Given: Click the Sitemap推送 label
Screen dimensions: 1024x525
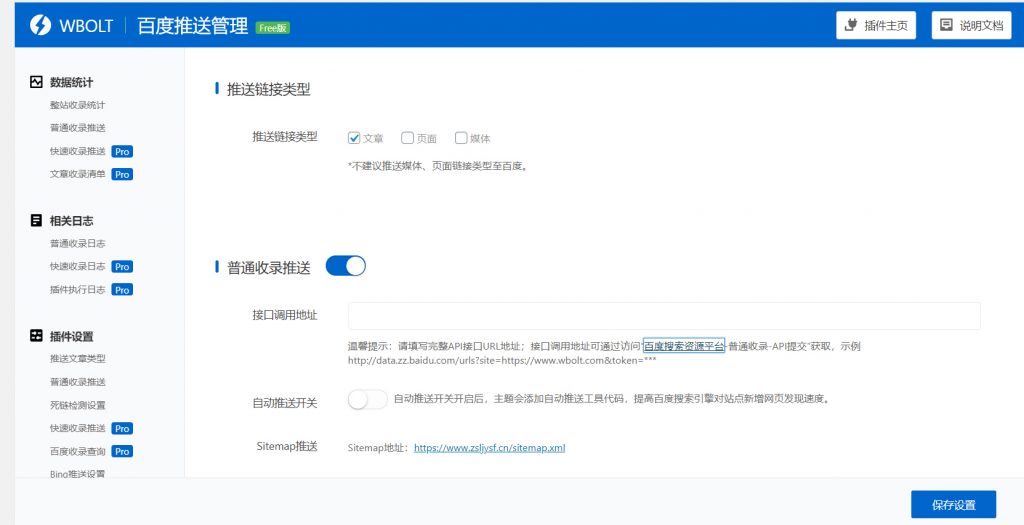Looking at the screenshot, I should pyautogui.click(x=287, y=447).
